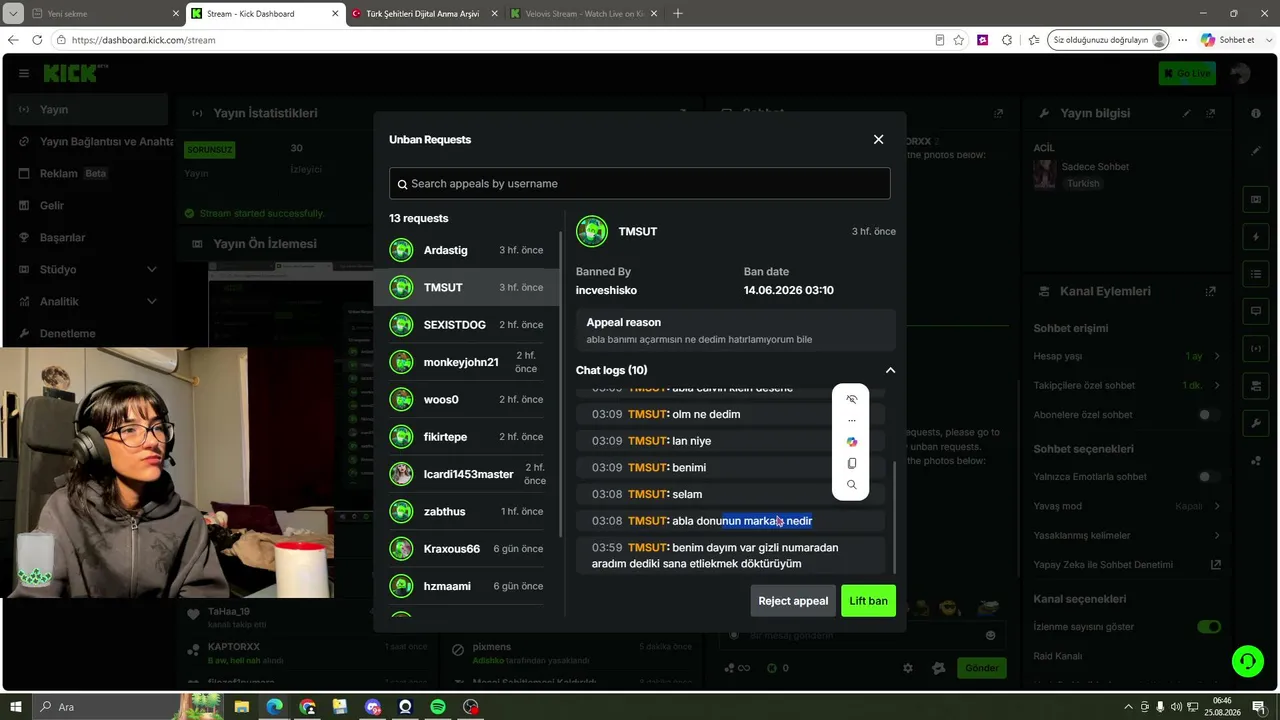Open Yavaş mod options chevron

1217,506
